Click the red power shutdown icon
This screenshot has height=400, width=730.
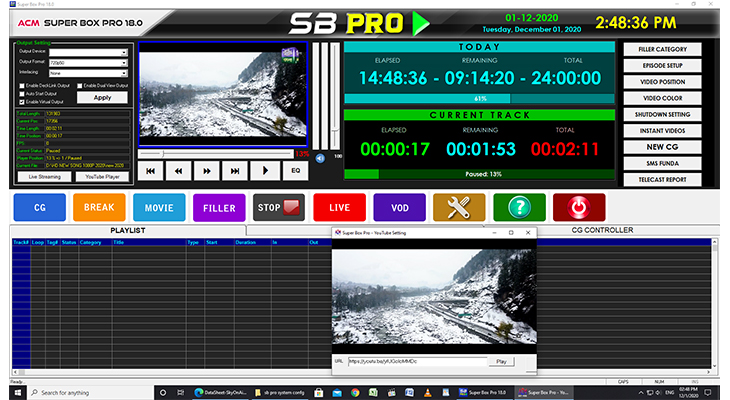click(579, 207)
